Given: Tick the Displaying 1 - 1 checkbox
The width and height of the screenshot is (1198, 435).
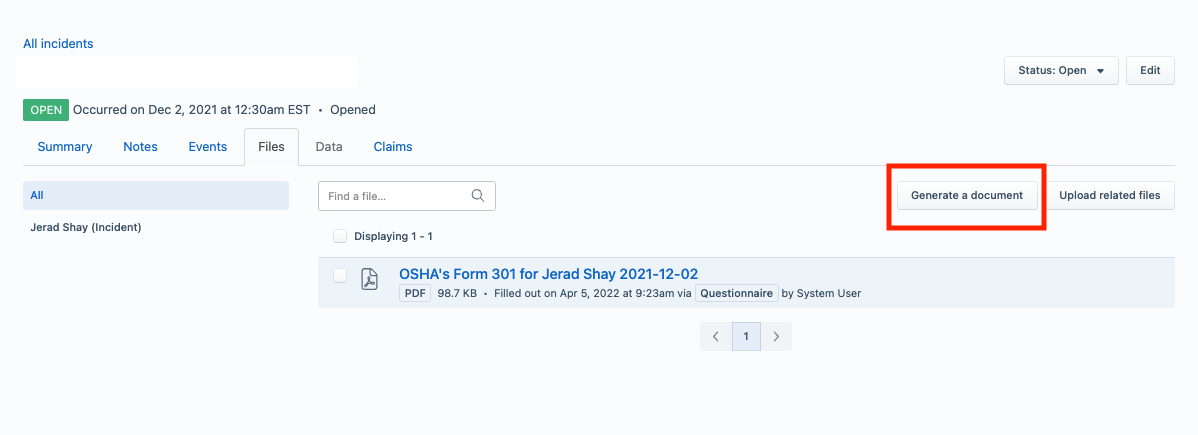Looking at the screenshot, I should [340, 236].
